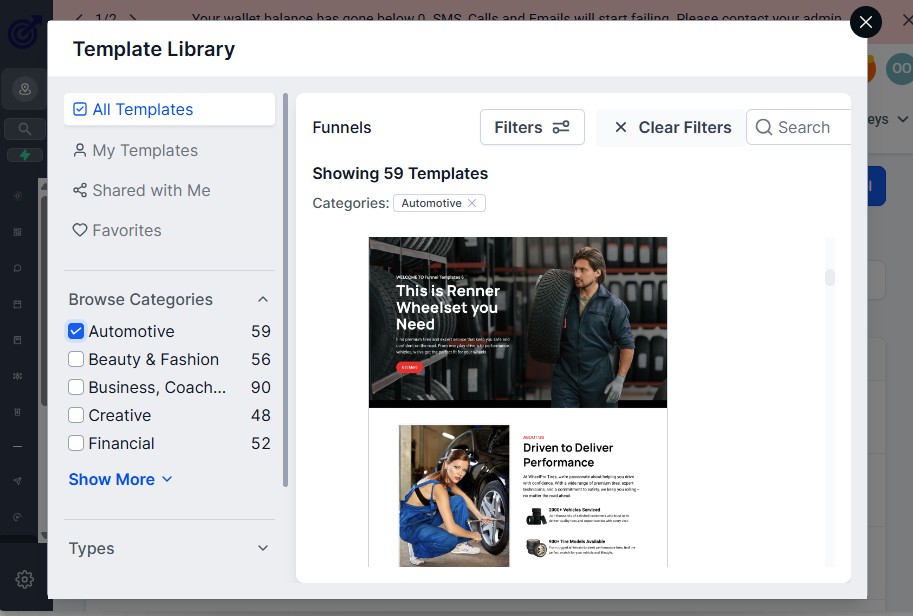Screen dimensions: 913x616
Task: Open the All Templates section
Action: click(x=169, y=109)
